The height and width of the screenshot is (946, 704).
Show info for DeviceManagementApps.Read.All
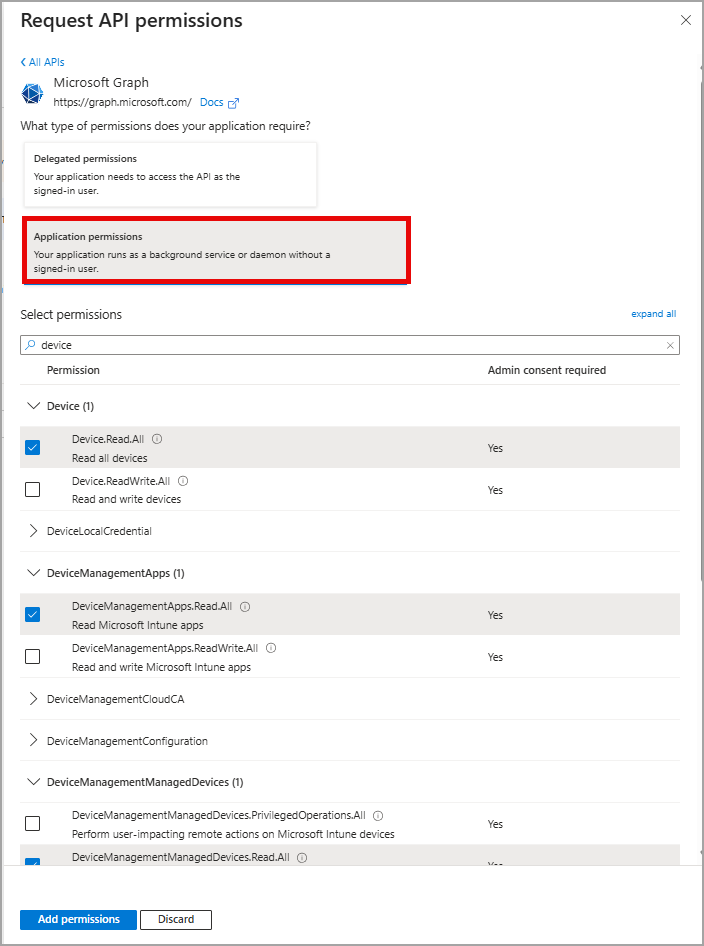tap(245, 606)
